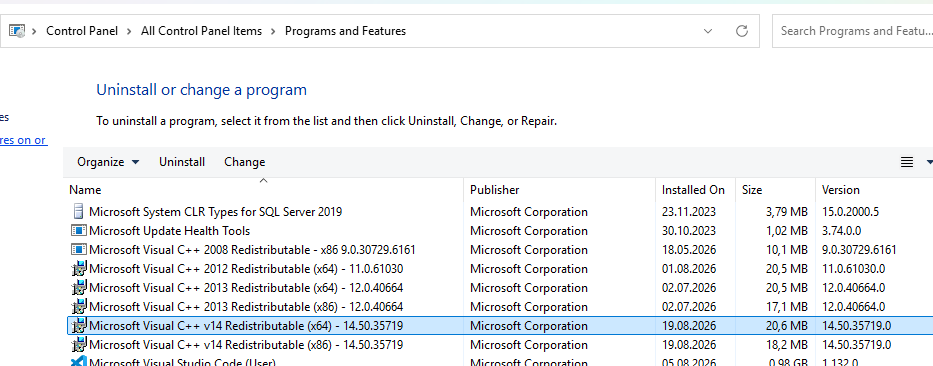Click version 3.74.0.0
Image resolution: width=933 pixels, height=366 pixels.
841,230
